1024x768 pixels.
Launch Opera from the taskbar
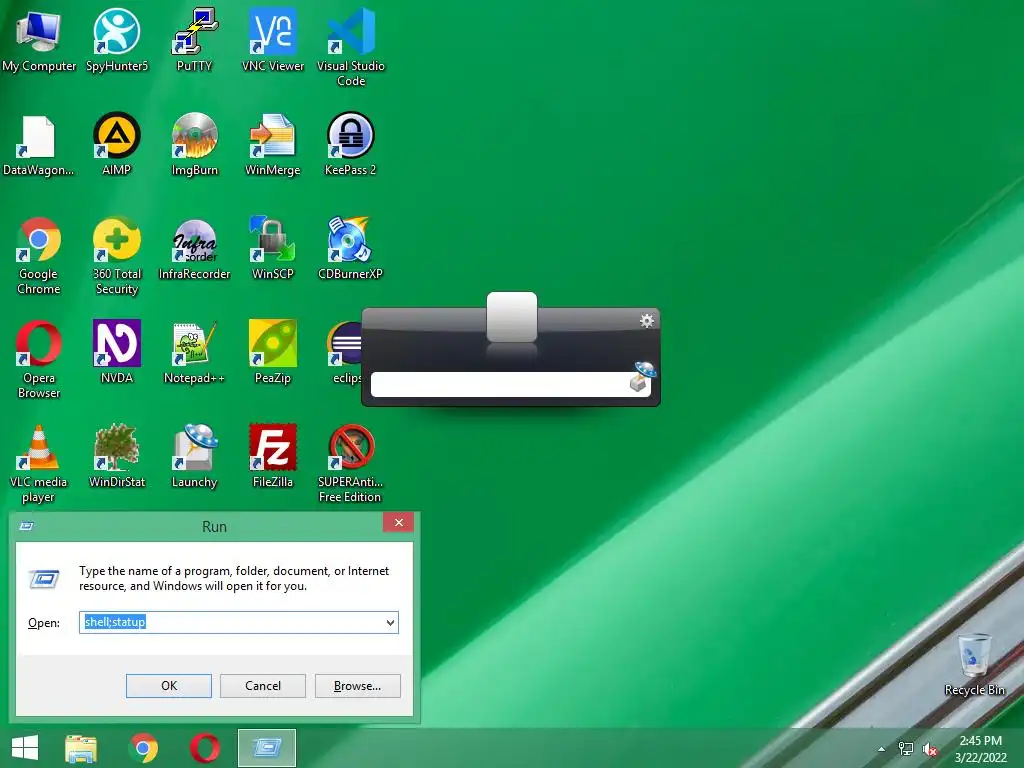pos(204,748)
